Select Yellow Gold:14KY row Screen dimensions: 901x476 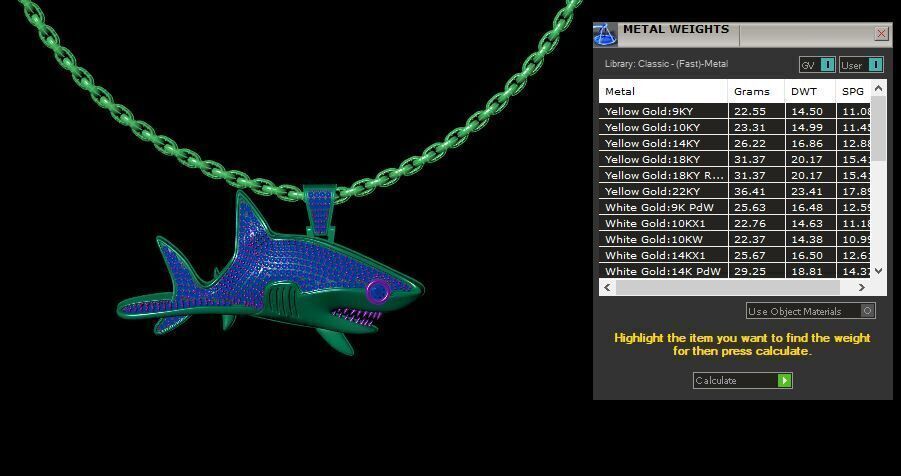735,143
